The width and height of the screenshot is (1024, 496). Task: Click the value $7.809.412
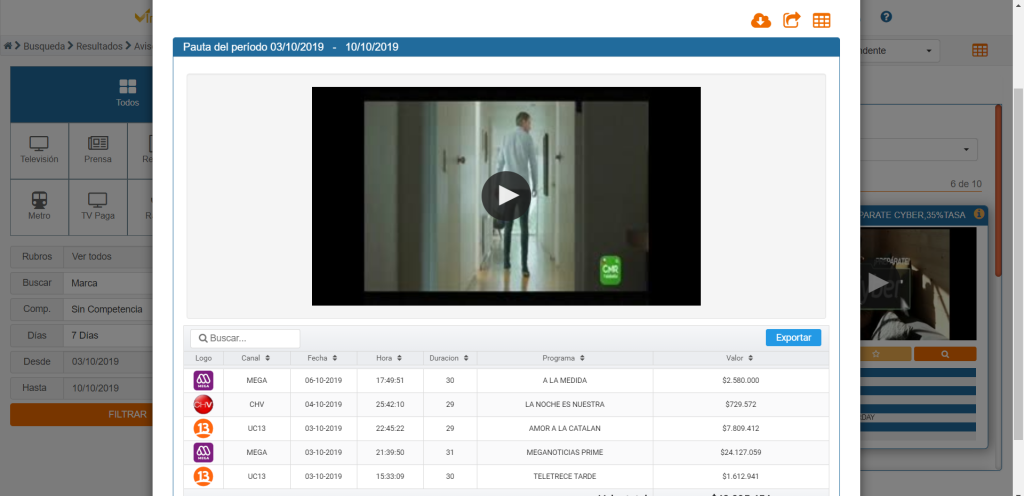click(x=741, y=429)
